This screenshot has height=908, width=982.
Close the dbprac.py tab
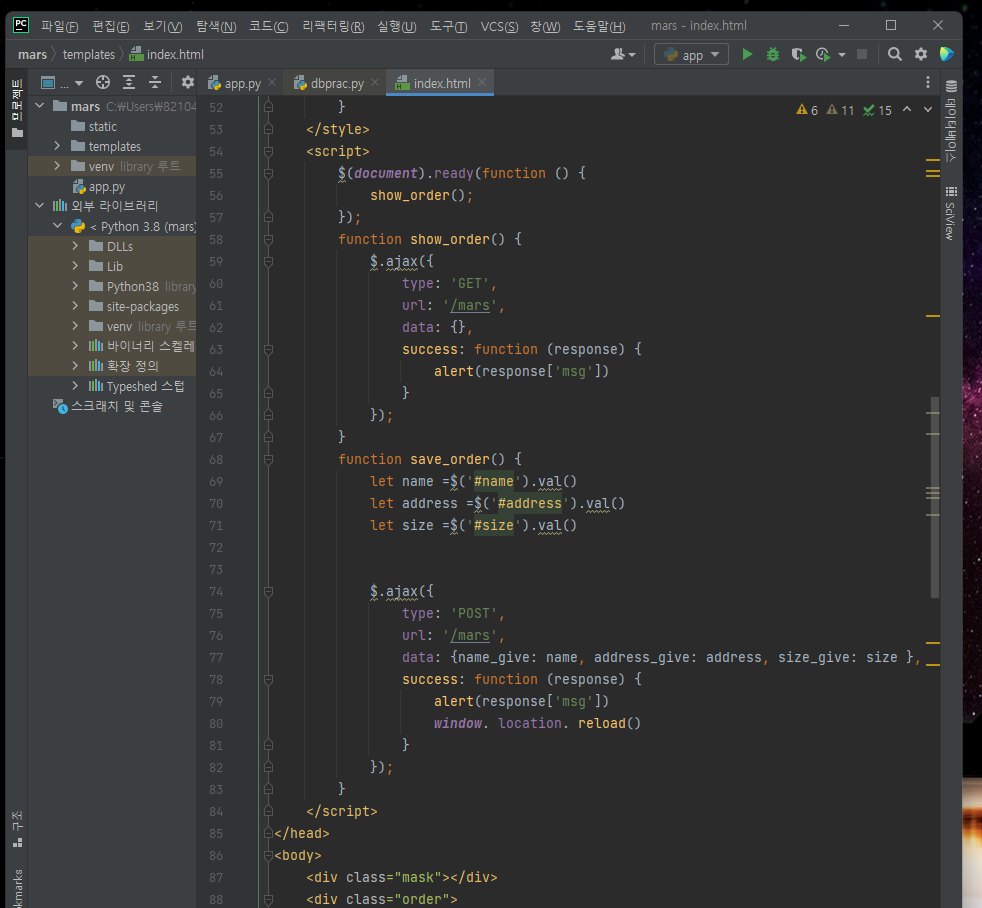(x=375, y=83)
